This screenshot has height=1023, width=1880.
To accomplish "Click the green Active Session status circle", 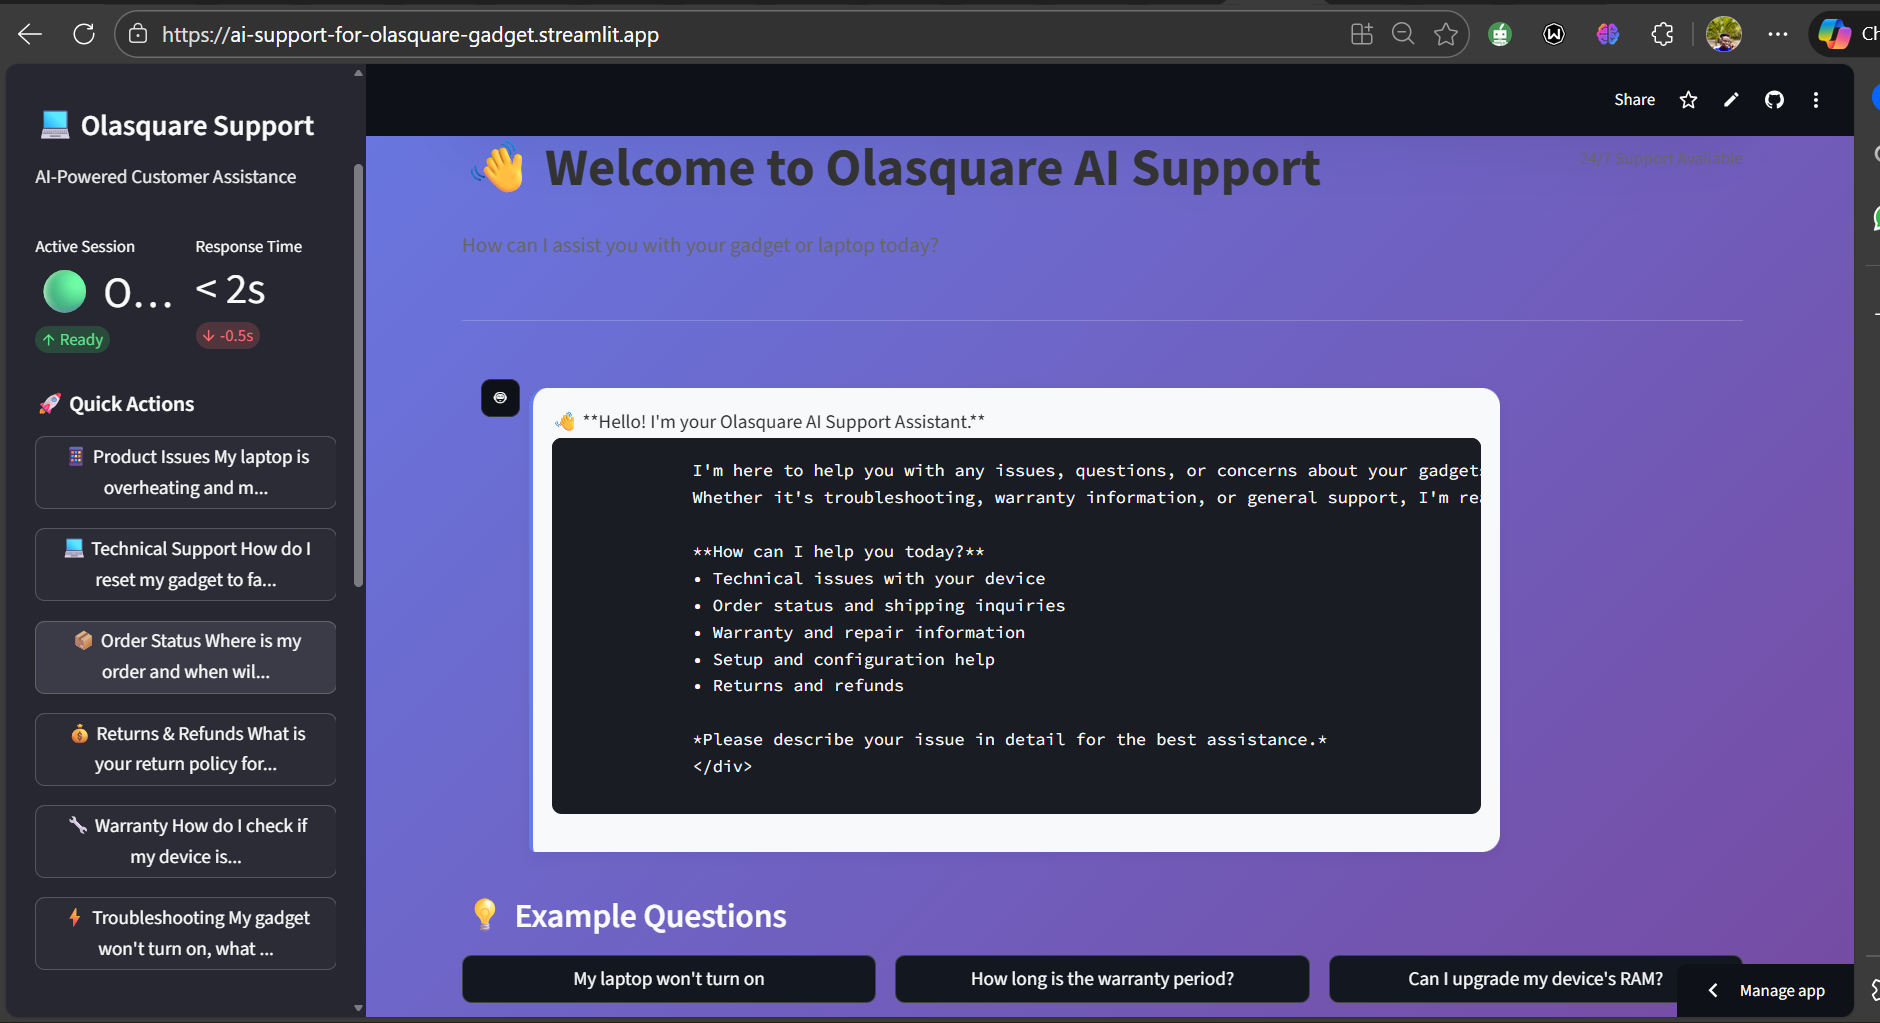I will 63,291.
